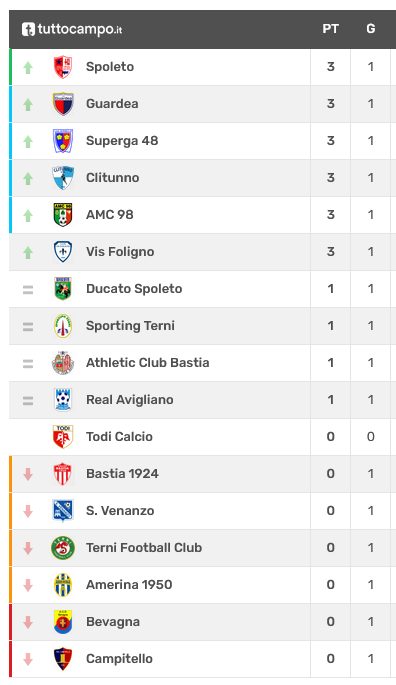Open Athletic Club Bastia team link
Viewport: 396px width, 685px height.
point(147,363)
